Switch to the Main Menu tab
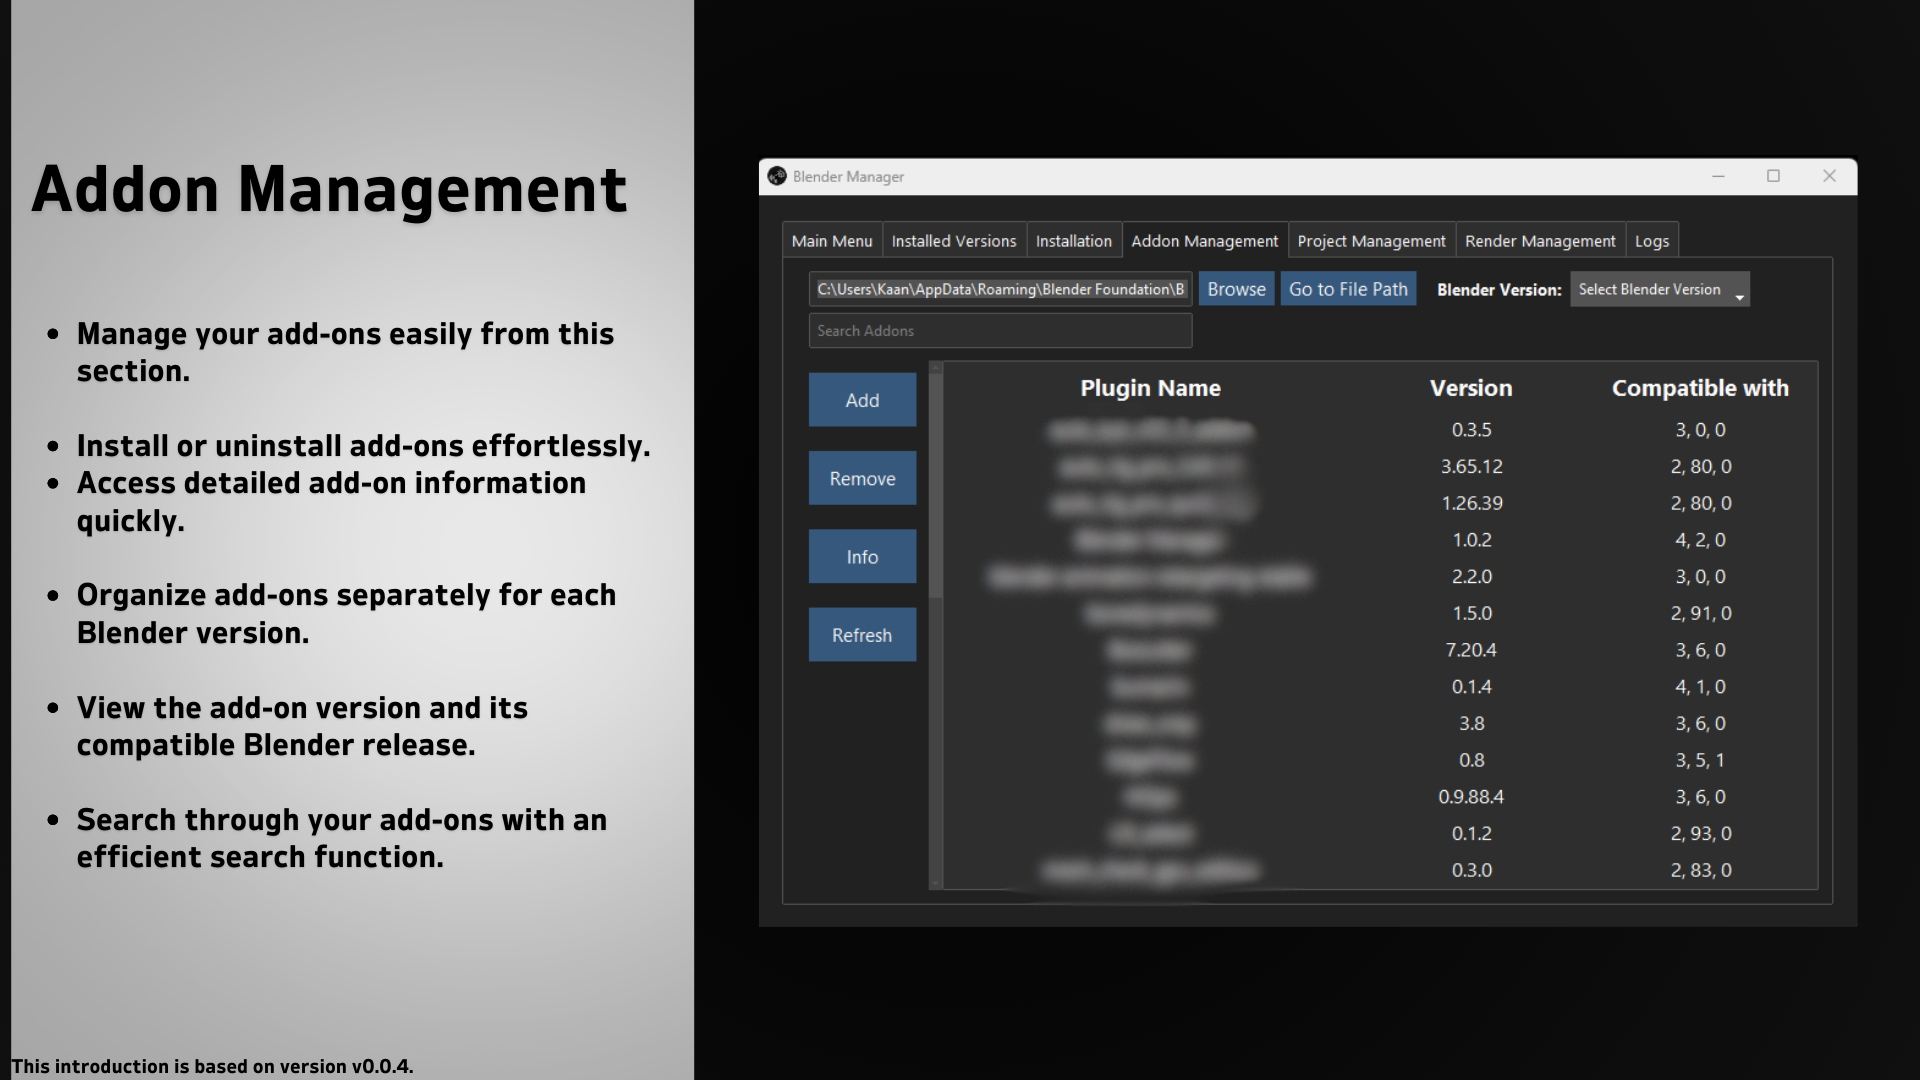1920x1080 pixels. tap(831, 241)
